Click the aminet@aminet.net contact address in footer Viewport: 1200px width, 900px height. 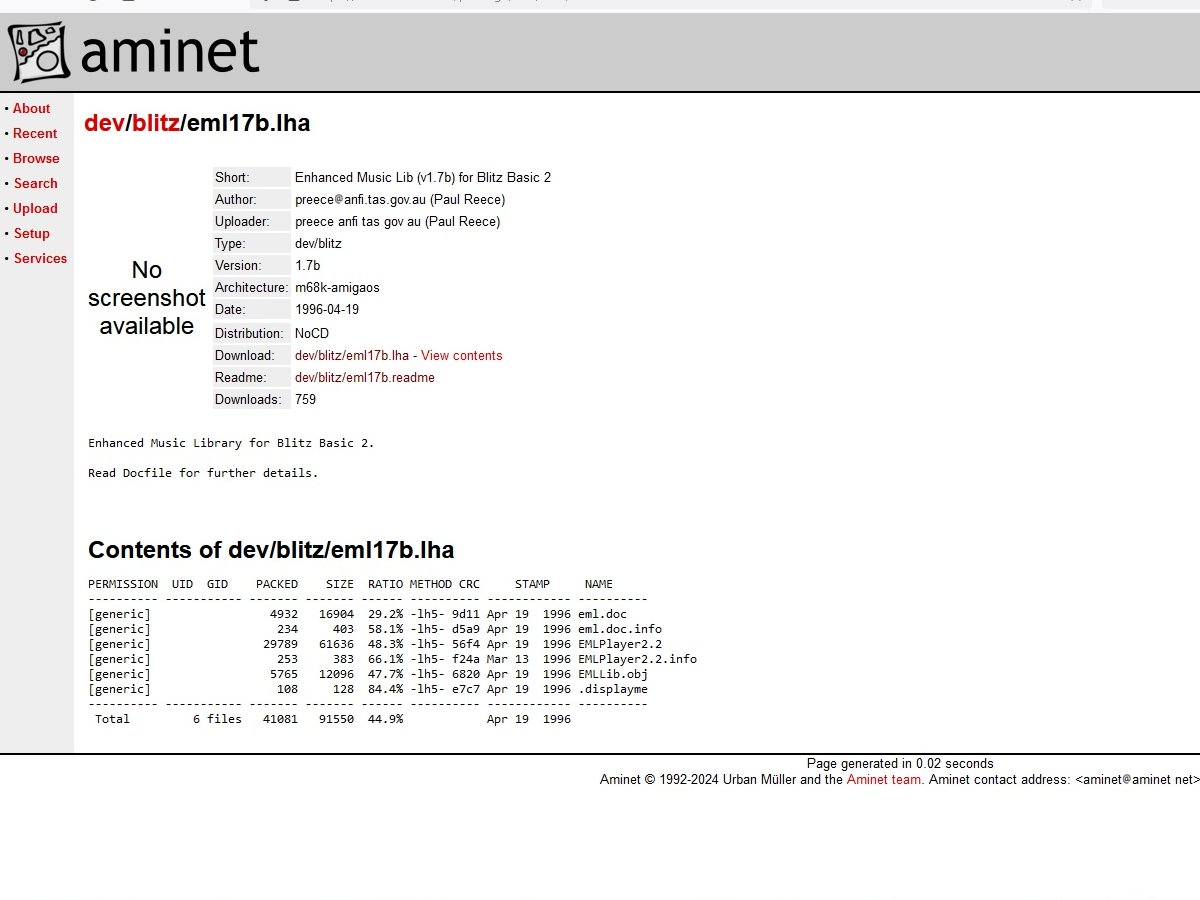click(1137, 779)
